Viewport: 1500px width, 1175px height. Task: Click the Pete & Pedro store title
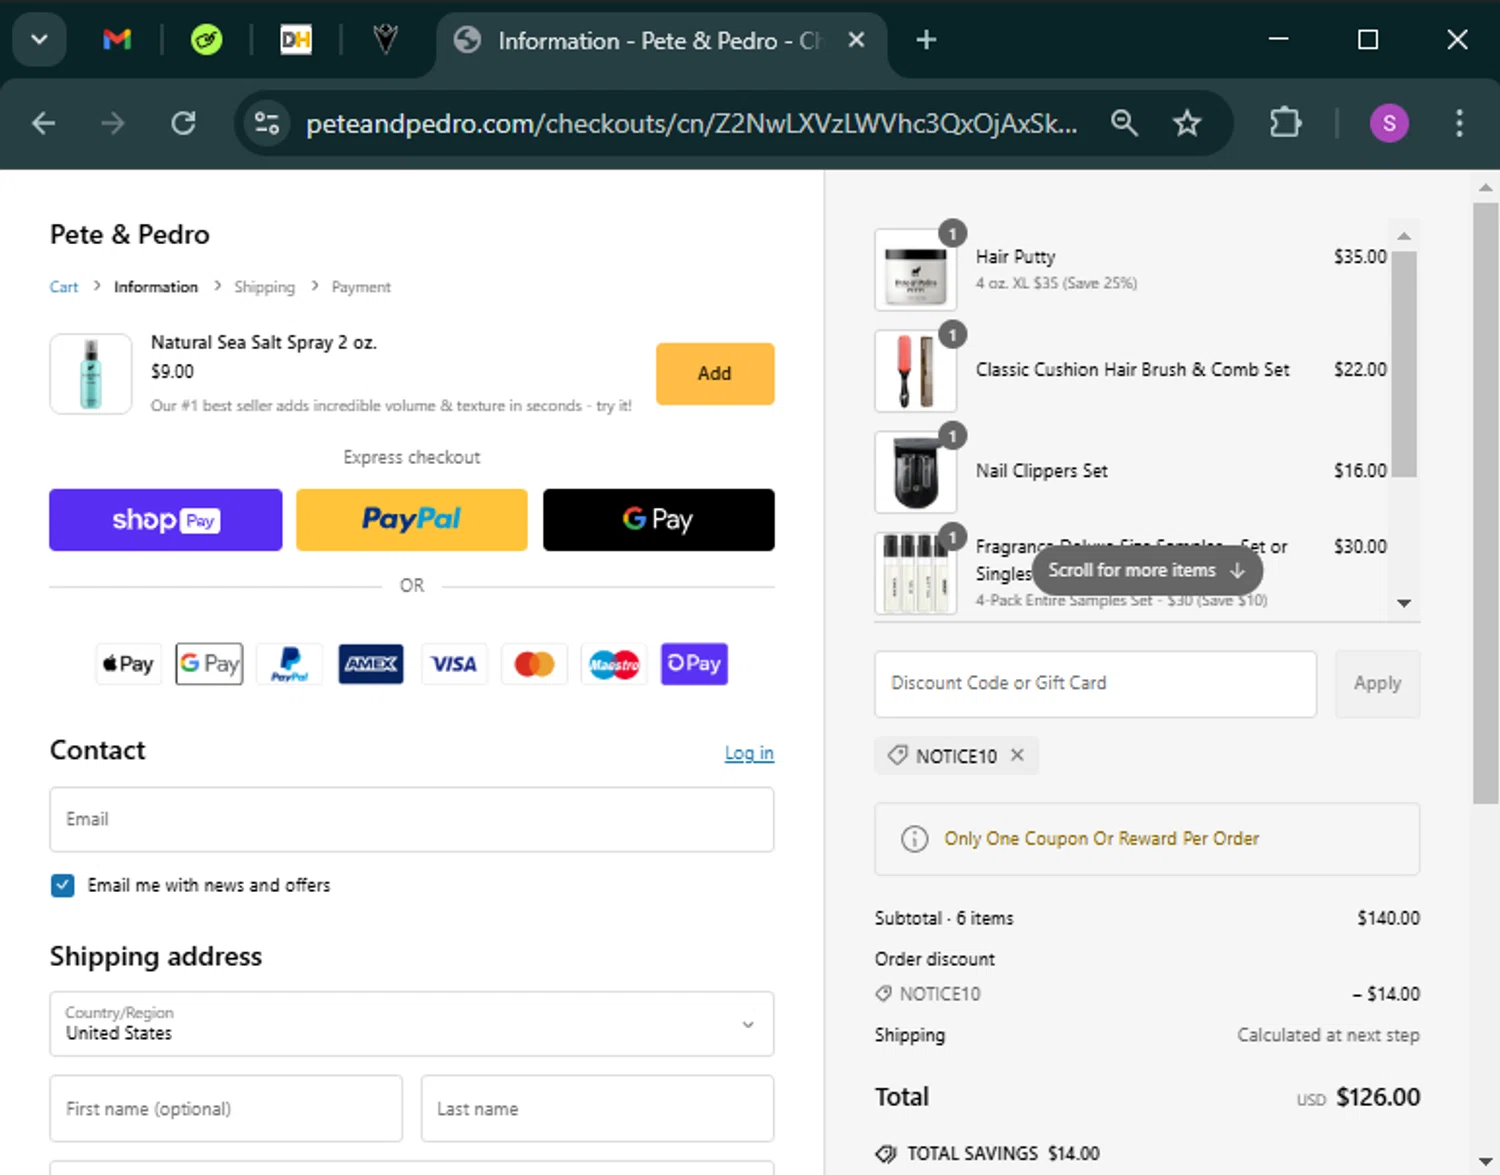[x=130, y=235]
